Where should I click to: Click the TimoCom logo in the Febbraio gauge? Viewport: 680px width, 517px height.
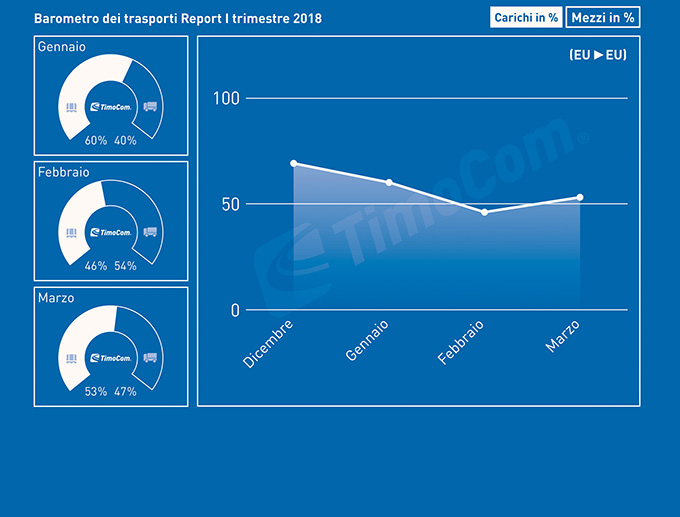pyautogui.click(x=111, y=233)
